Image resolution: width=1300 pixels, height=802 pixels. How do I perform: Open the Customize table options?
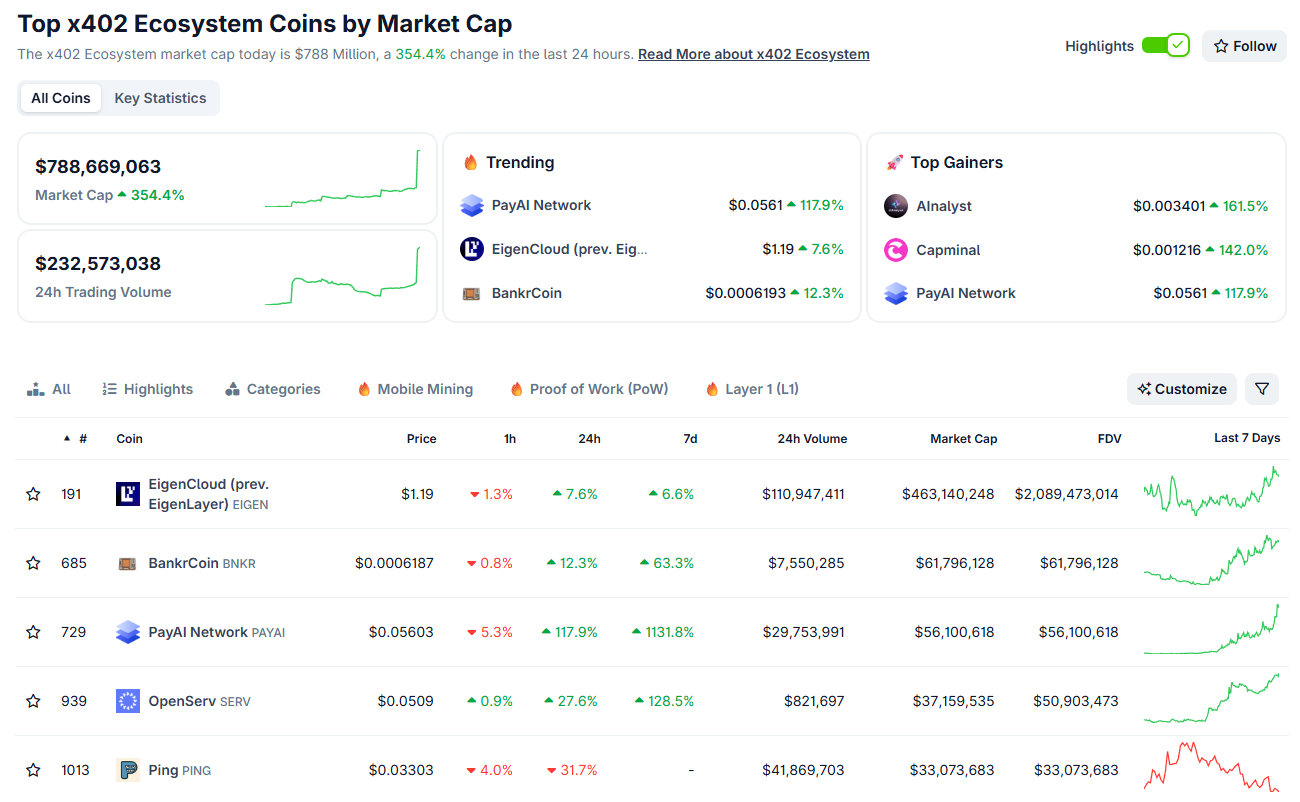(x=1181, y=389)
